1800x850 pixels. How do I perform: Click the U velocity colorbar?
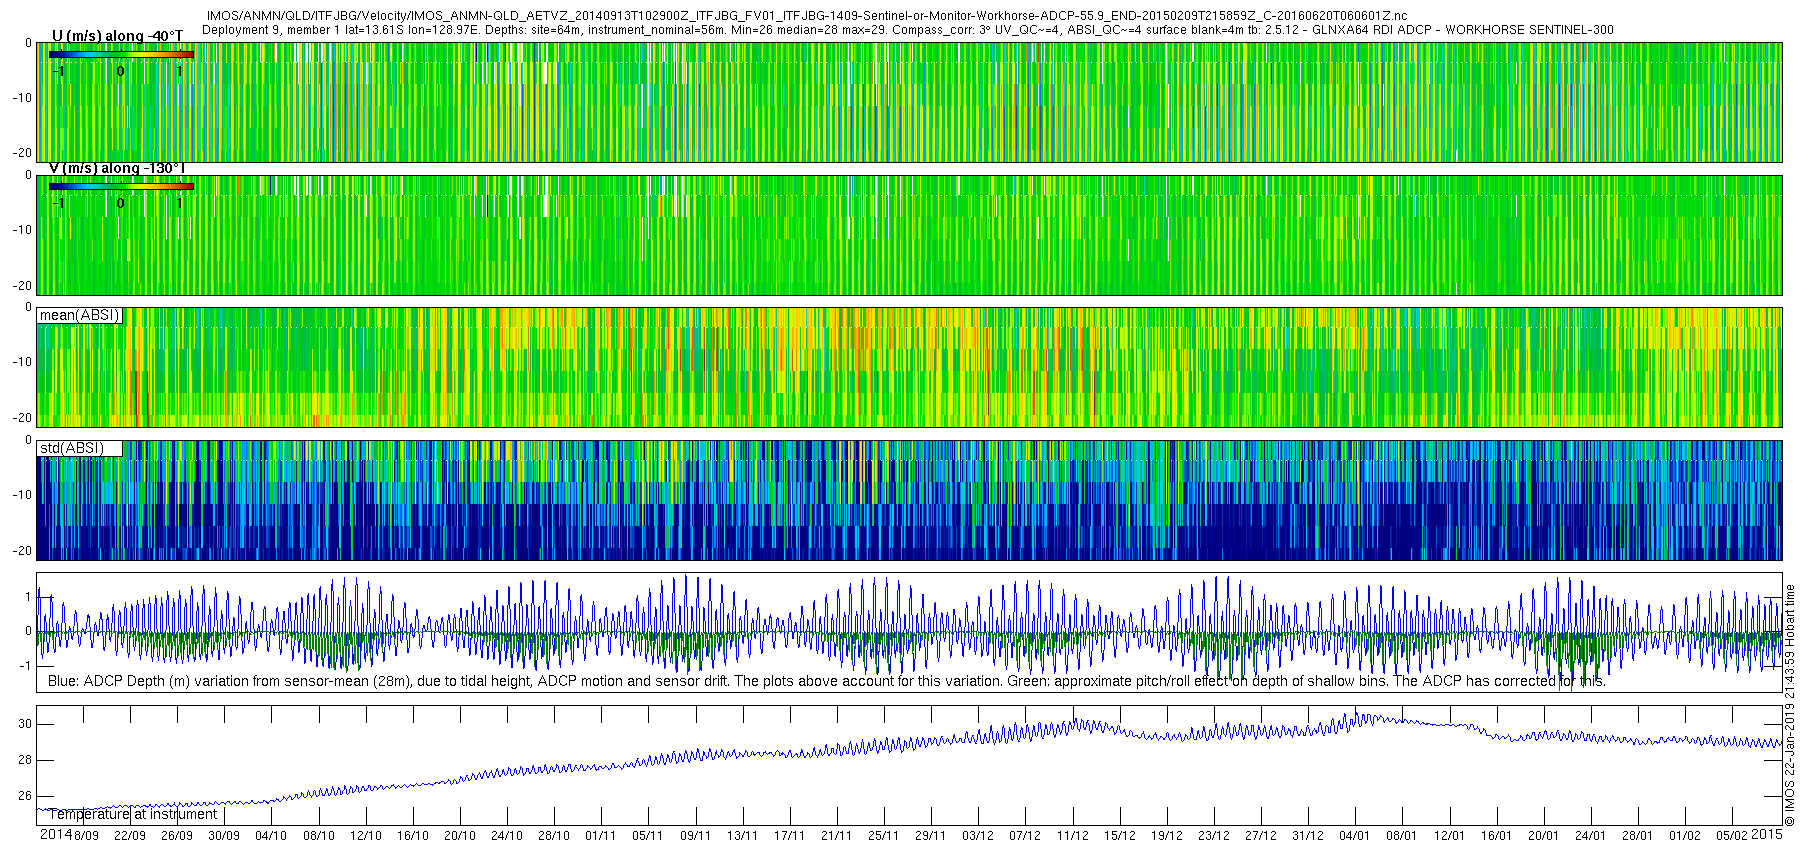[121, 54]
